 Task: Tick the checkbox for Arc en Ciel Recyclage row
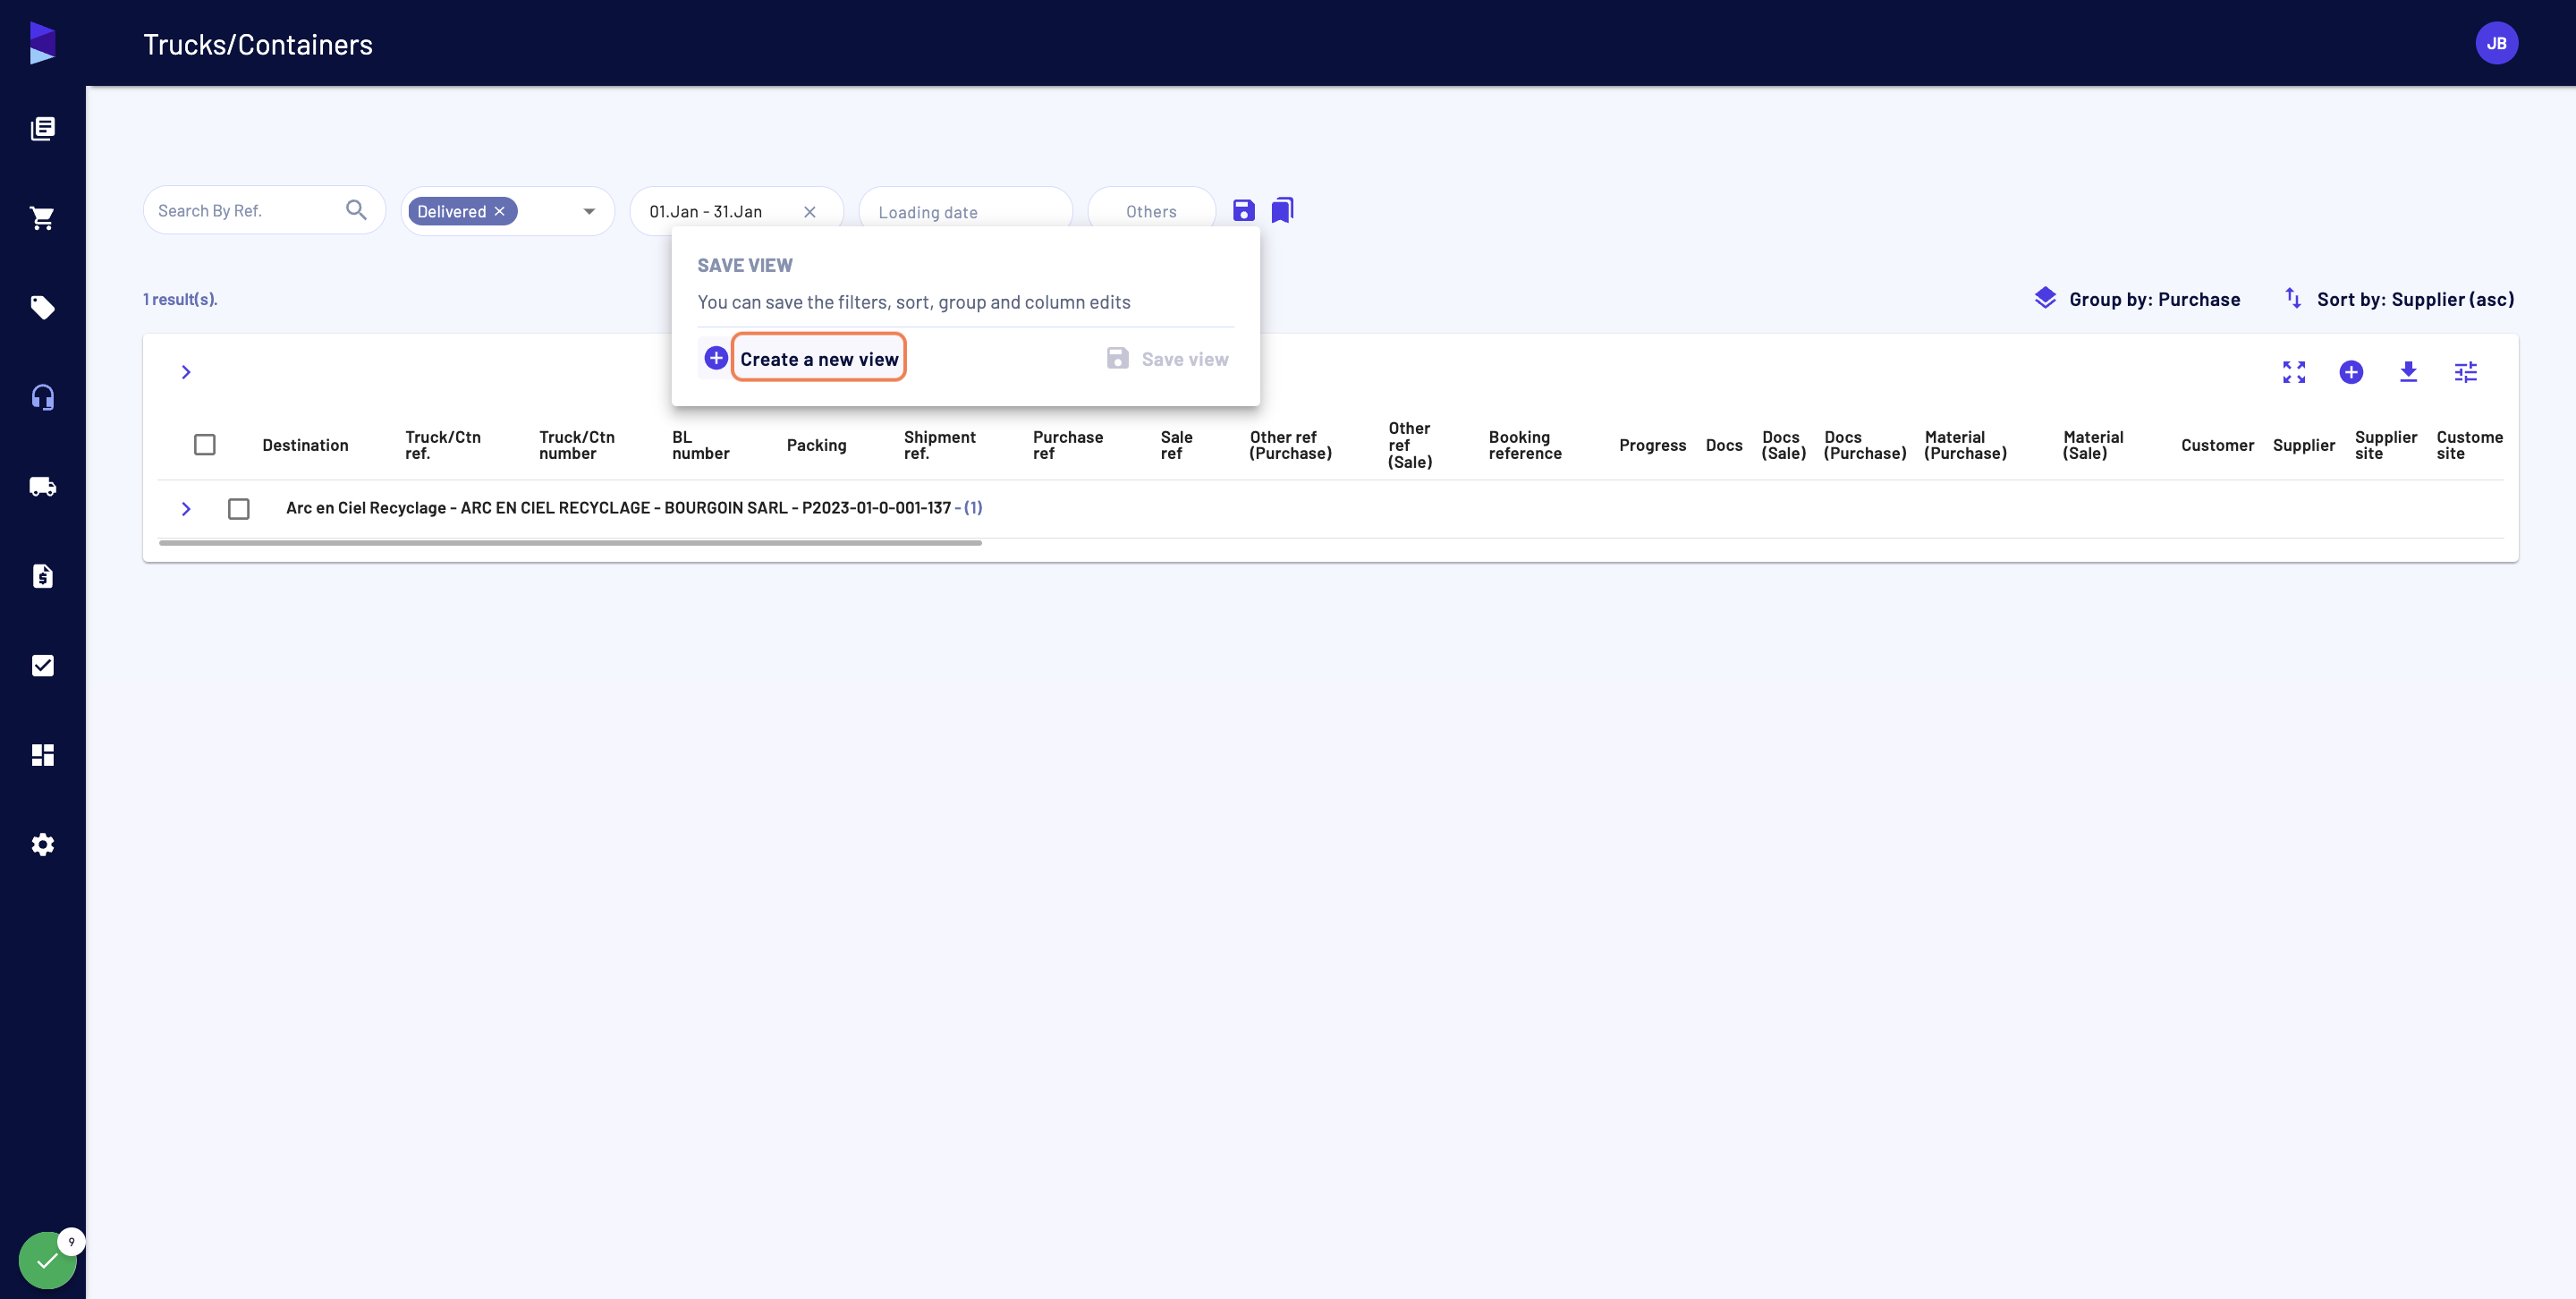[238, 508]
